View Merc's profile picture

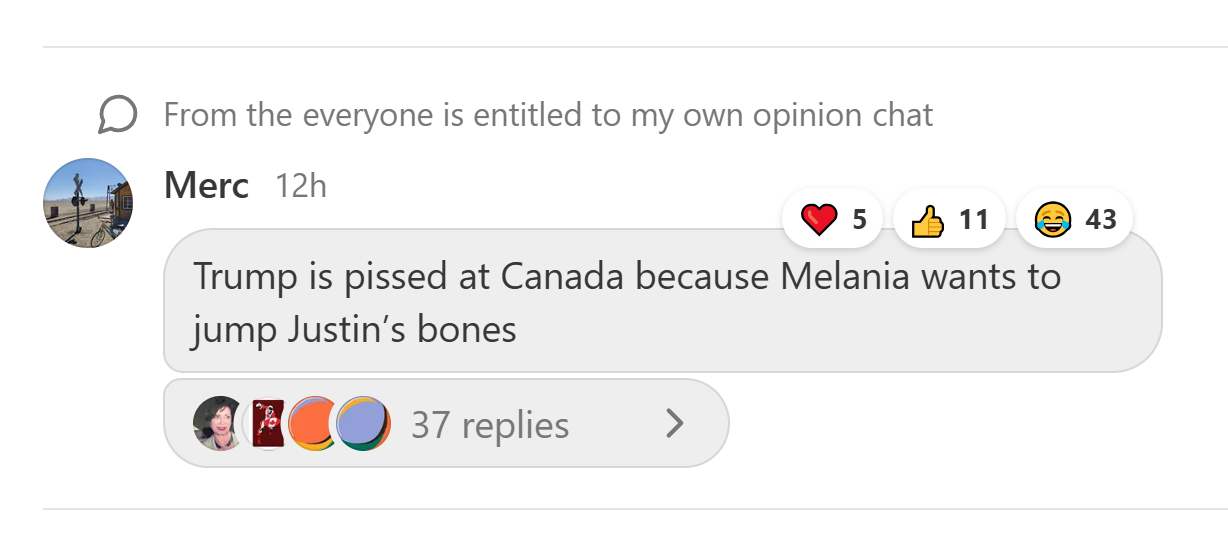tap(89, 203)
